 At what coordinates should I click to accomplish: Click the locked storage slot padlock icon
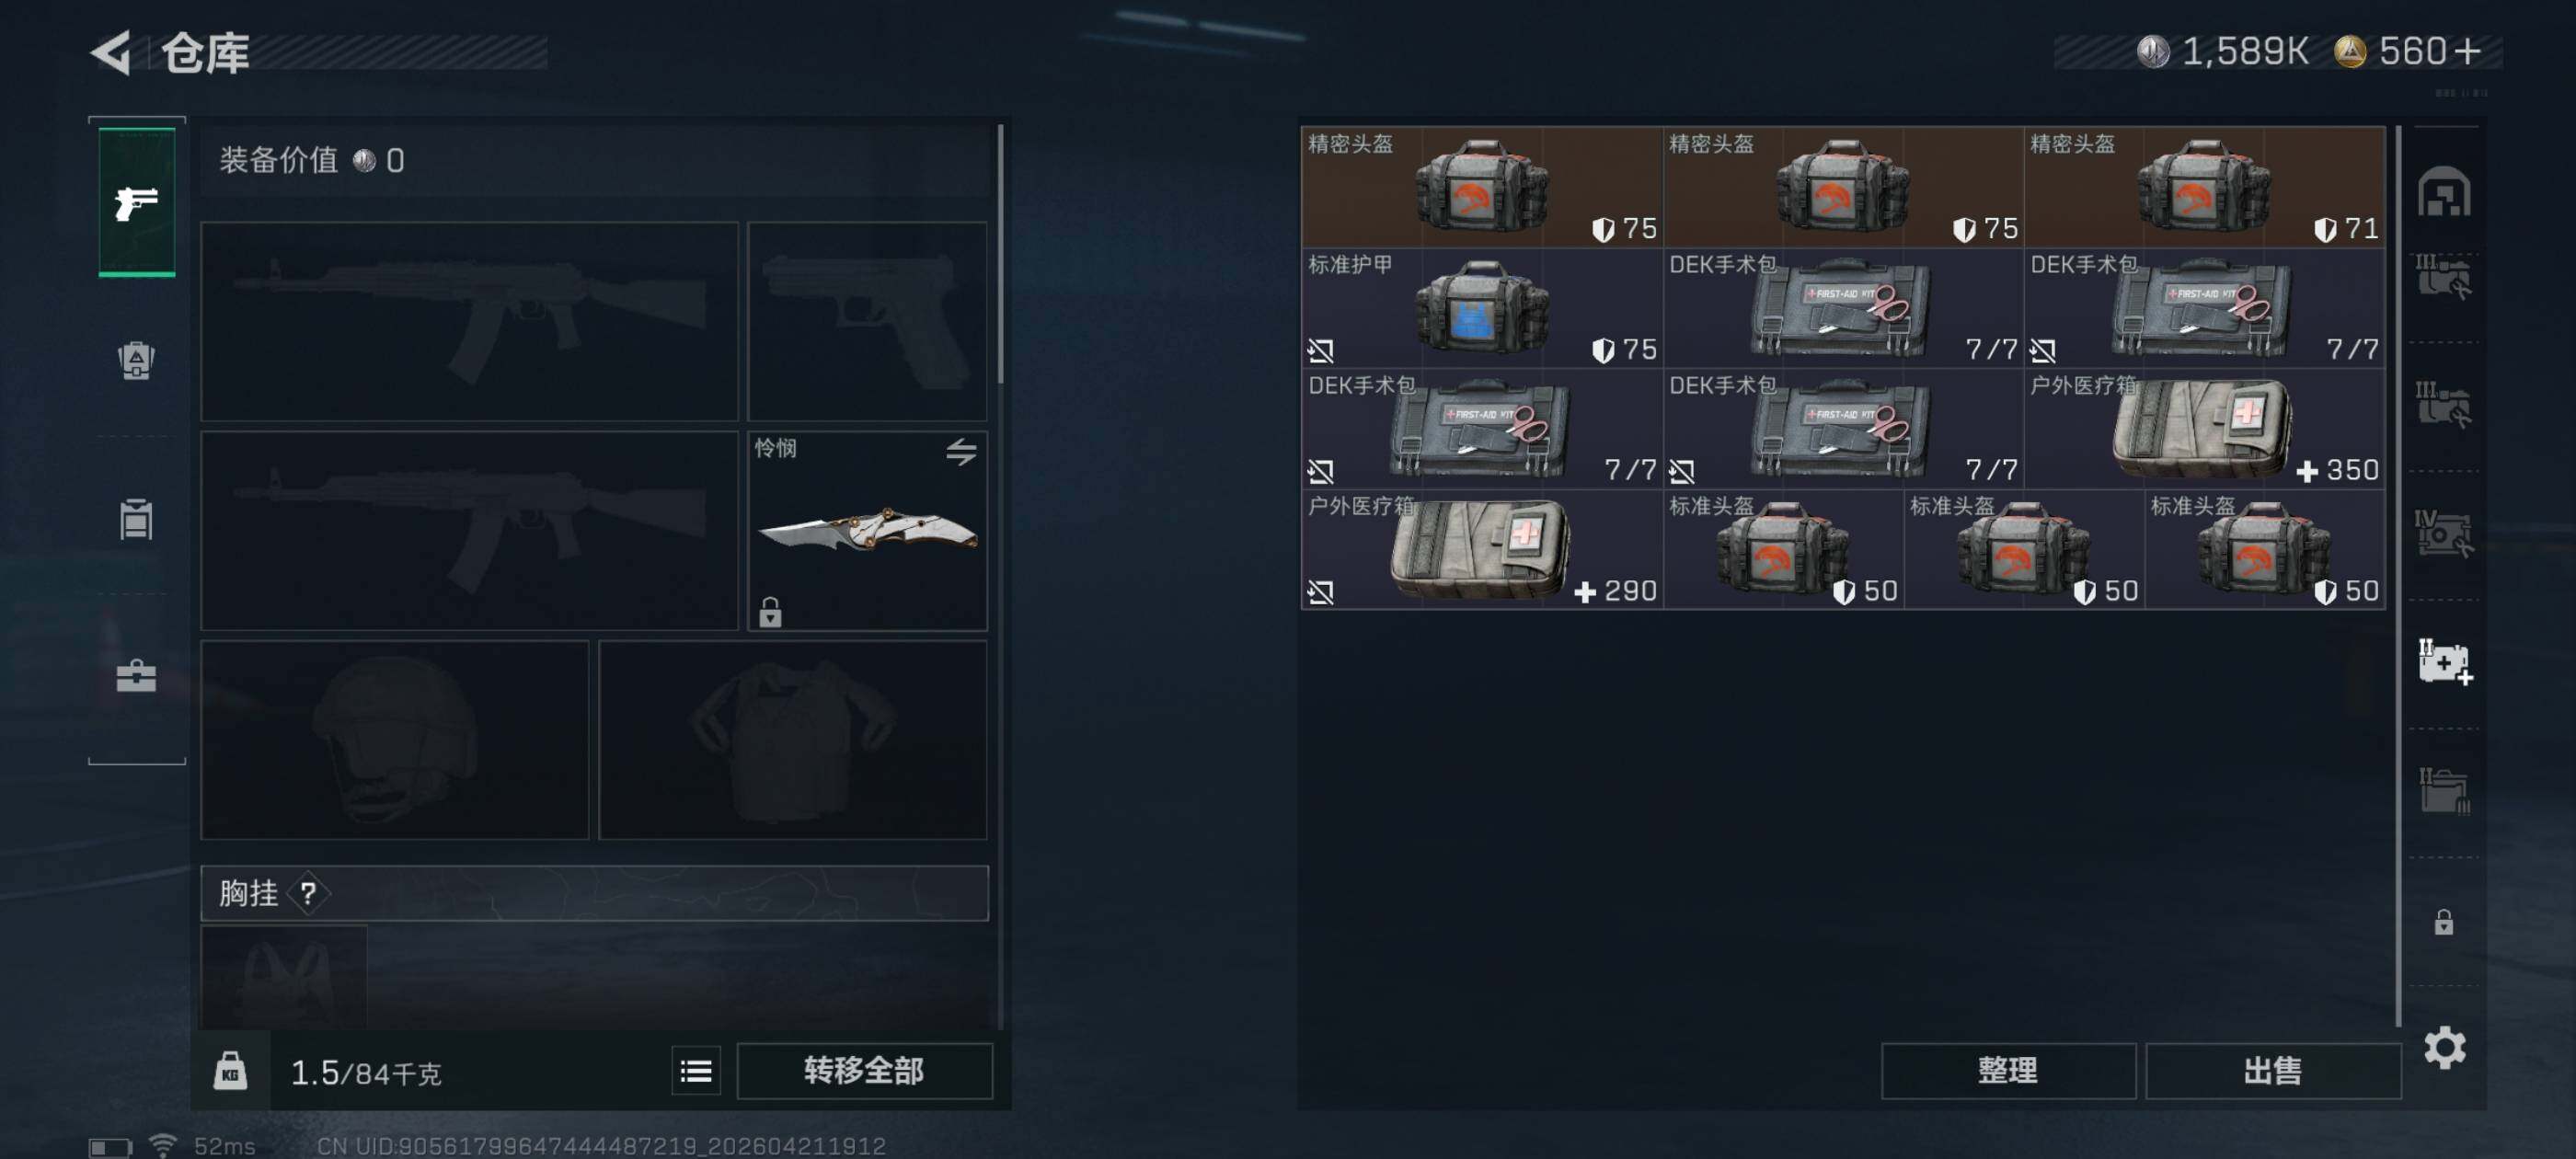tap(2443, 921)
